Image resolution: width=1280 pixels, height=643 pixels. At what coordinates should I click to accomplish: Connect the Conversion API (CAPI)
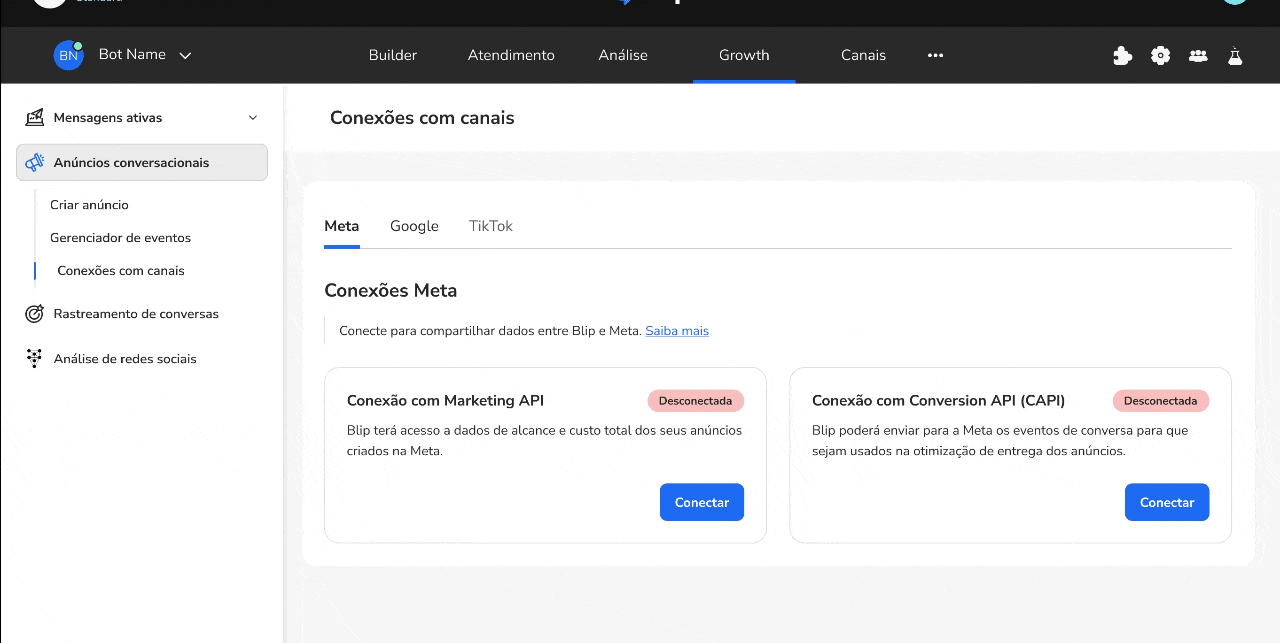[1166, 502]
